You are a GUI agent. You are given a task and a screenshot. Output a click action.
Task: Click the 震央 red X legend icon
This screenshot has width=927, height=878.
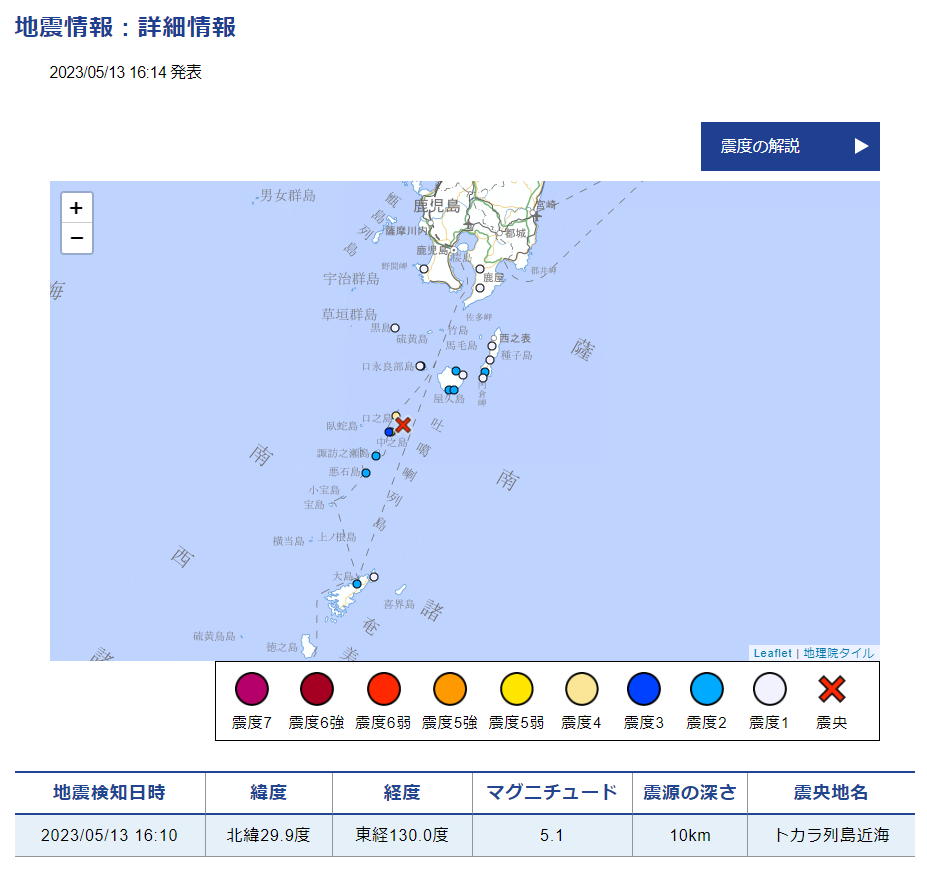pos(832,689)
